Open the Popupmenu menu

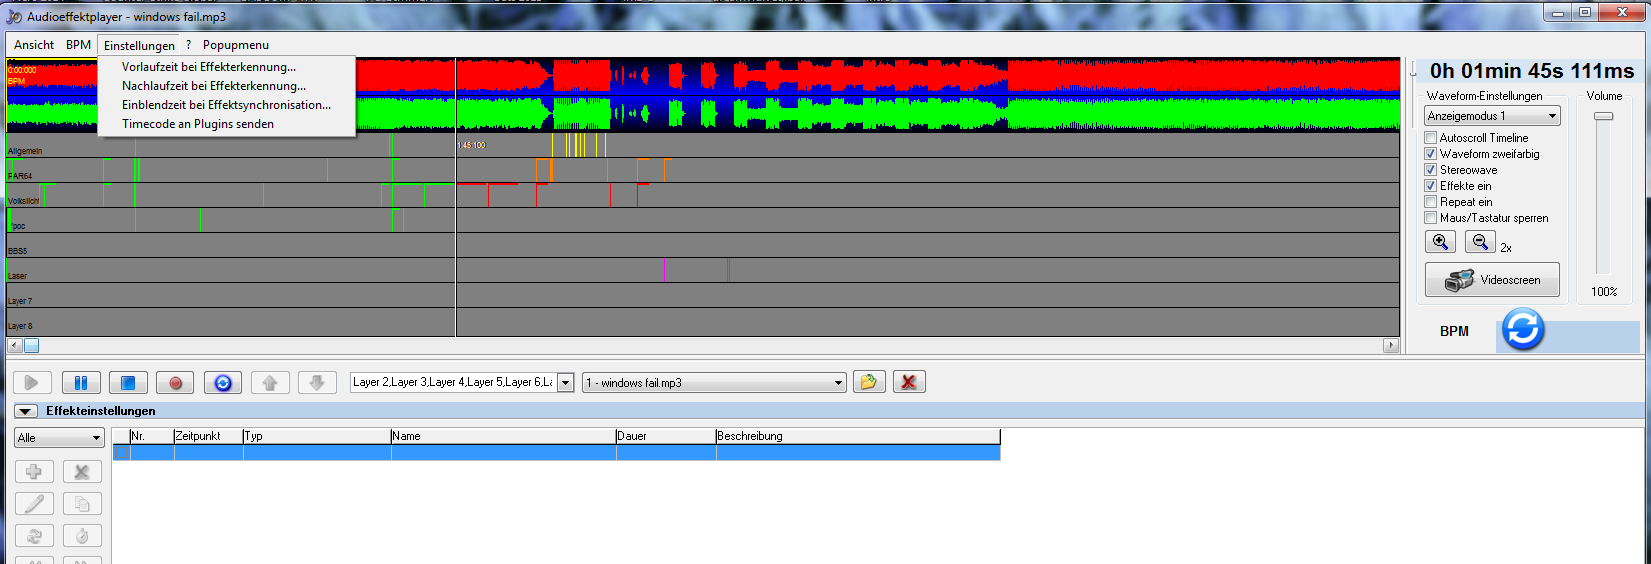tap(236, 45)
